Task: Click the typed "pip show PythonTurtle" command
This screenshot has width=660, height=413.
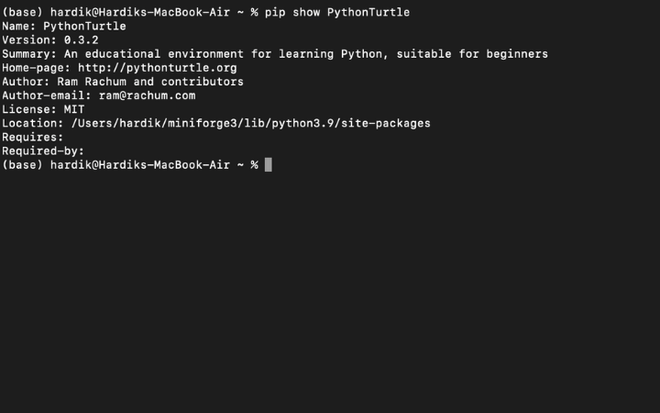Action: pyautogui.click(x=337, y=12)
